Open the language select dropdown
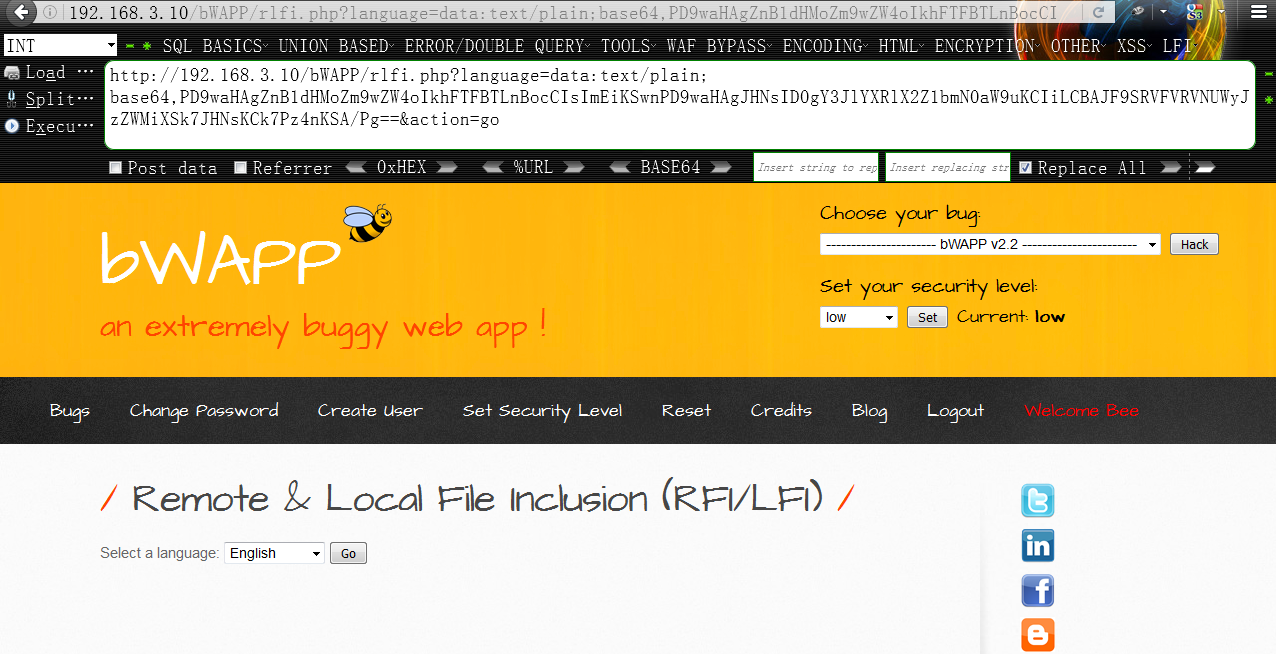This screenshot has height=654, width=1276. point(275,553)
